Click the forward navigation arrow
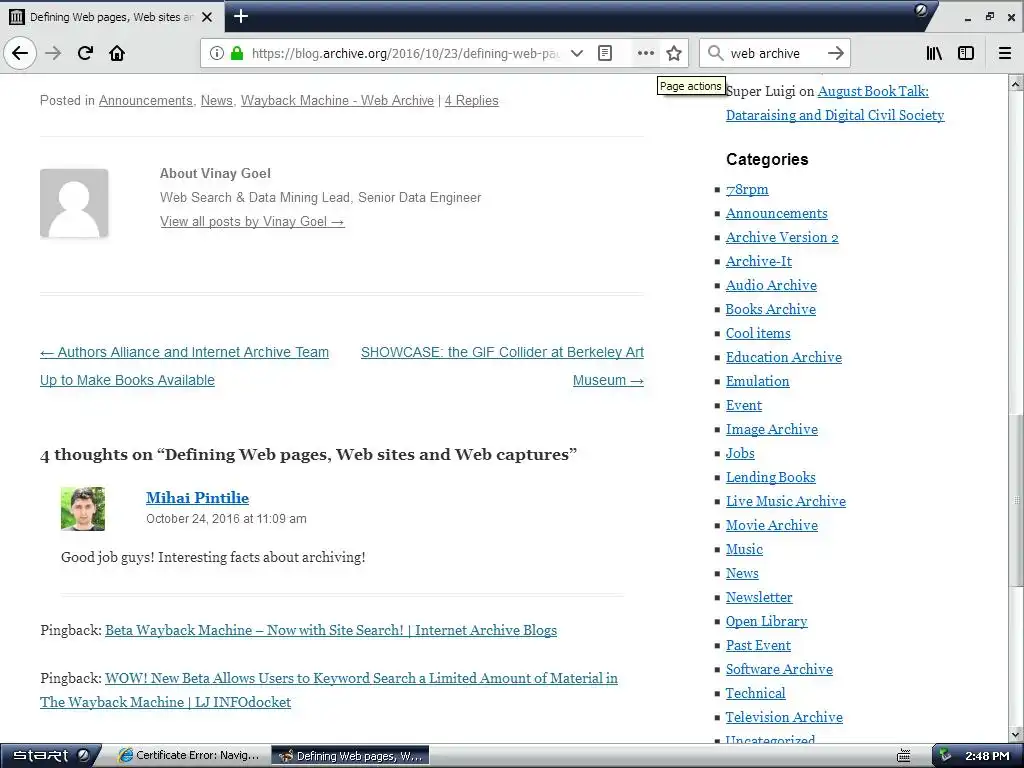The image size is (1024, 768). (x=54, y=53)
